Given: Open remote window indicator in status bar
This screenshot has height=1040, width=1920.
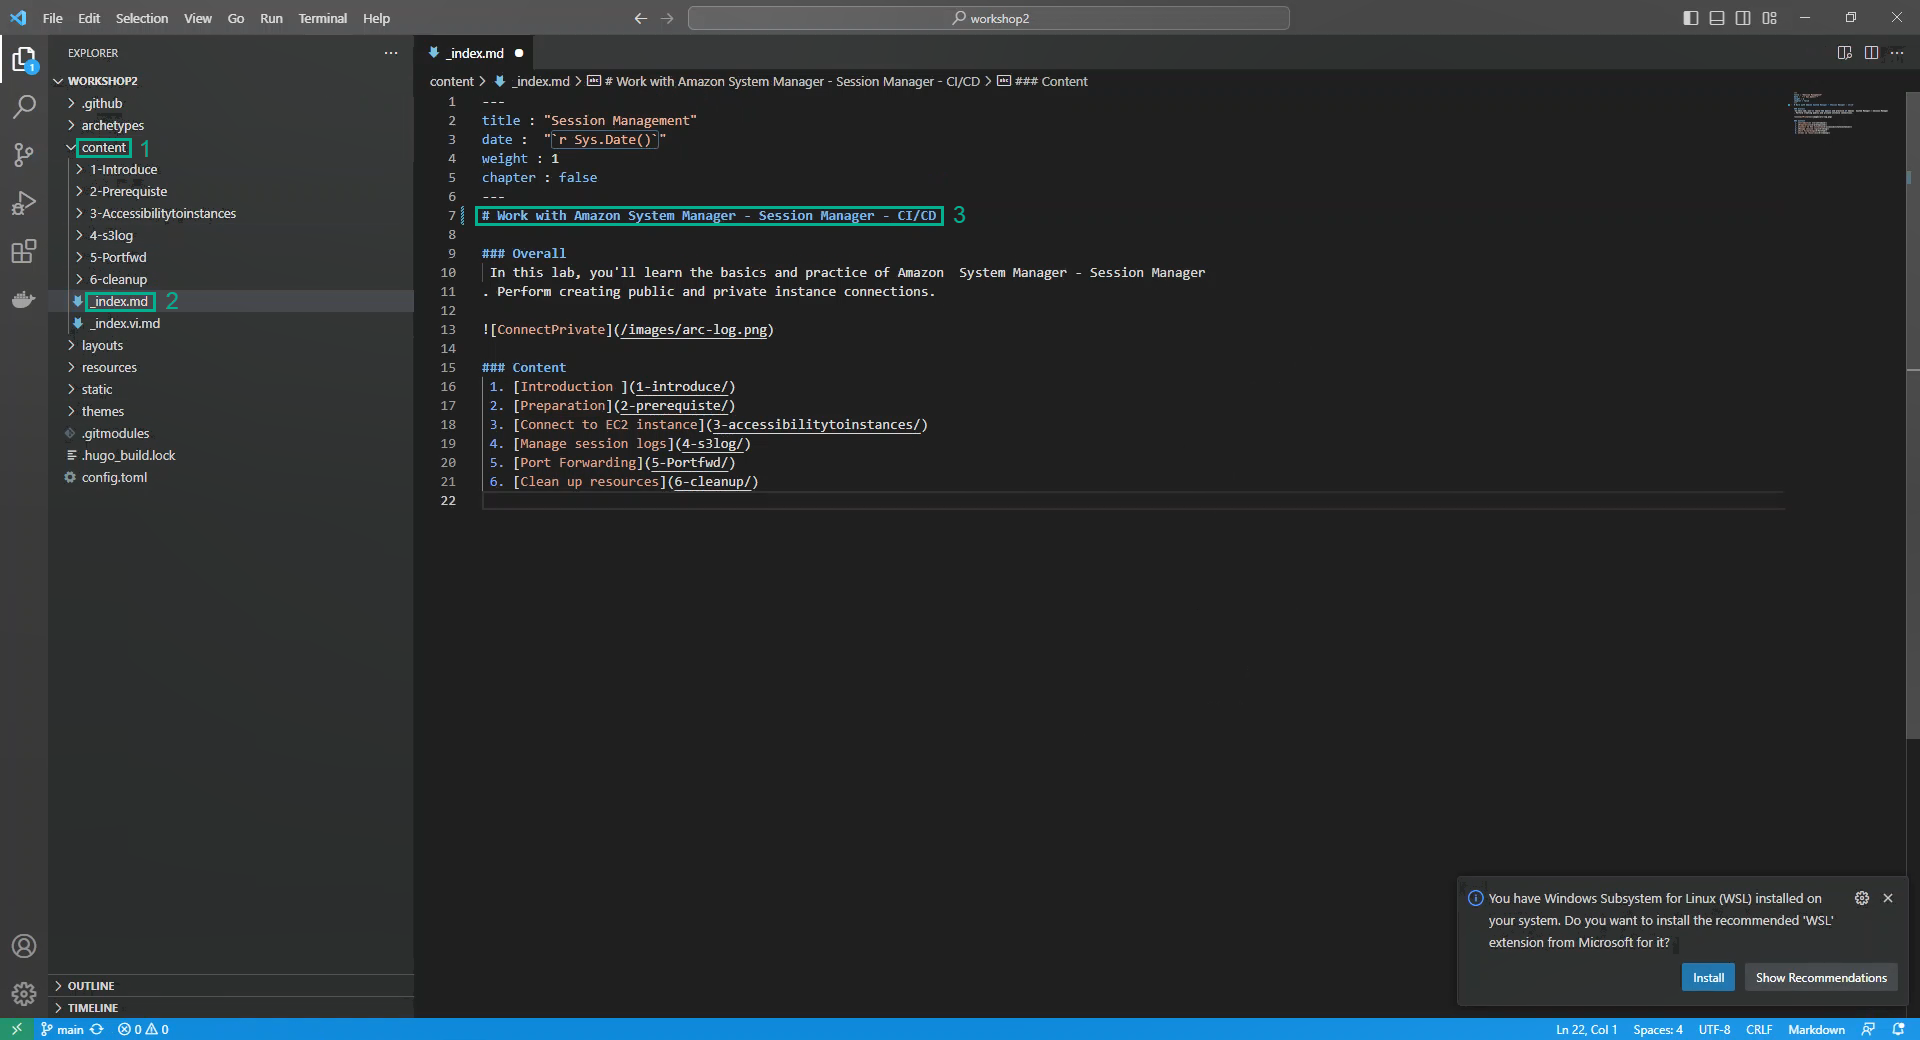Looking at the screenshot, I should pos(16,1029).
